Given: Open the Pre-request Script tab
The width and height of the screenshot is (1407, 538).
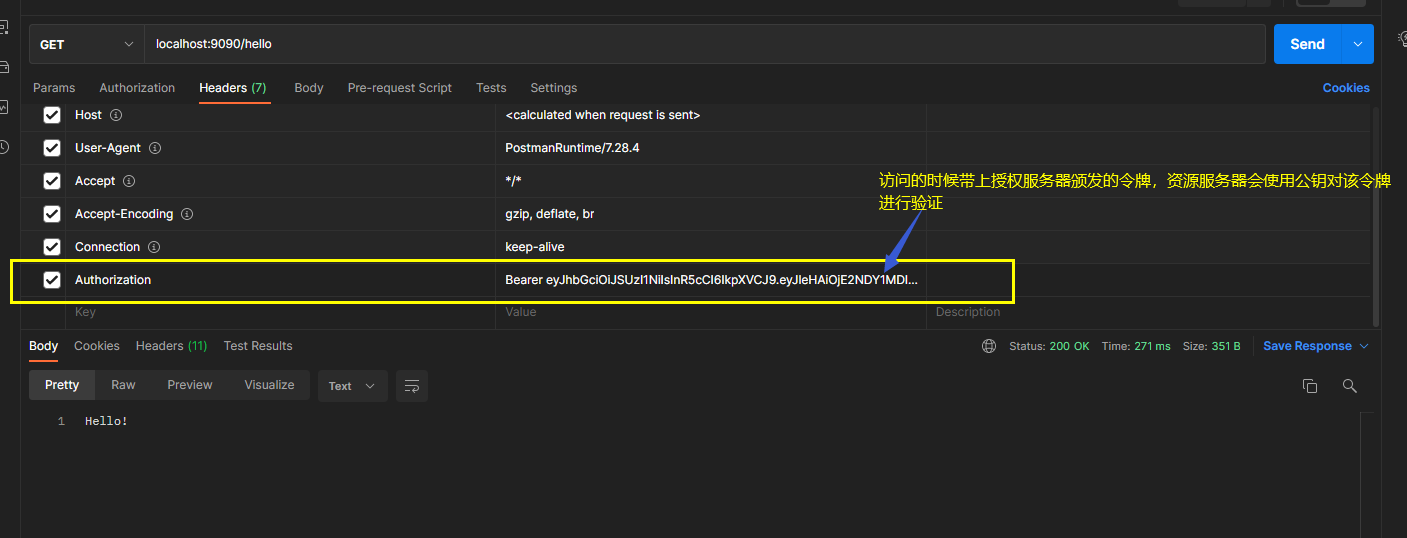Looking at the screenshot, I should point(400,88).
